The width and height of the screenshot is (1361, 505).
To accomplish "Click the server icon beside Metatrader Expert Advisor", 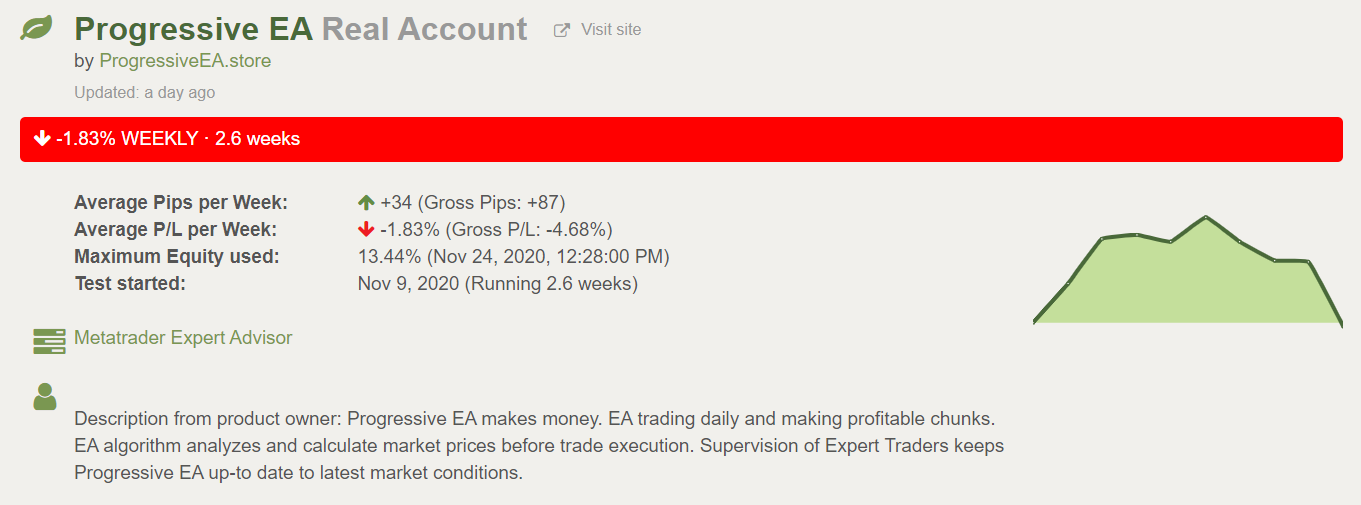I will tap(49, 342).
